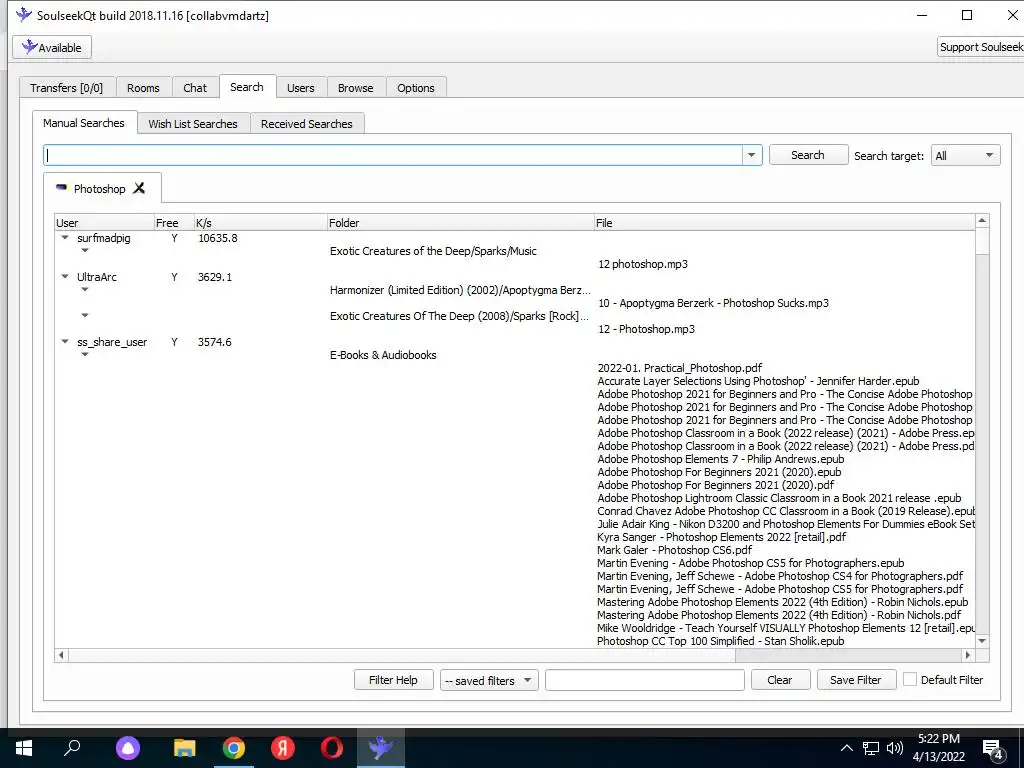This screenshot has height=768, width=1024.
Task: Select '2022-01. Practical_Photoshop.pdf' file
Action: tap(680, 368)
